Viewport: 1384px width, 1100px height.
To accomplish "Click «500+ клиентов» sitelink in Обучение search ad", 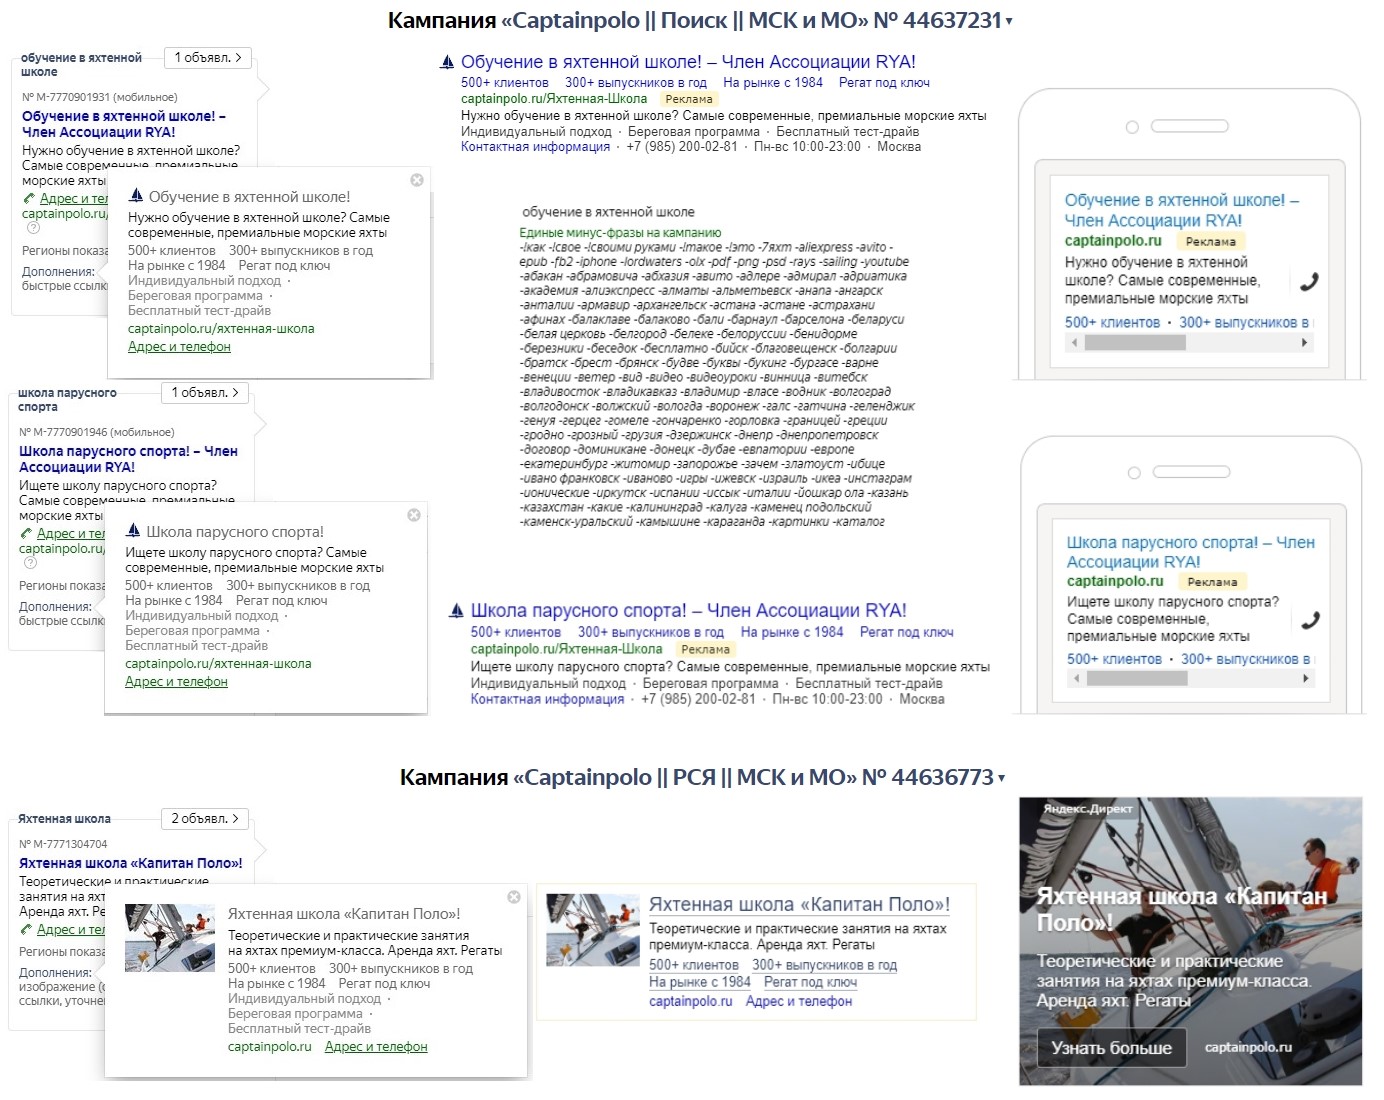I will (505, 83).
